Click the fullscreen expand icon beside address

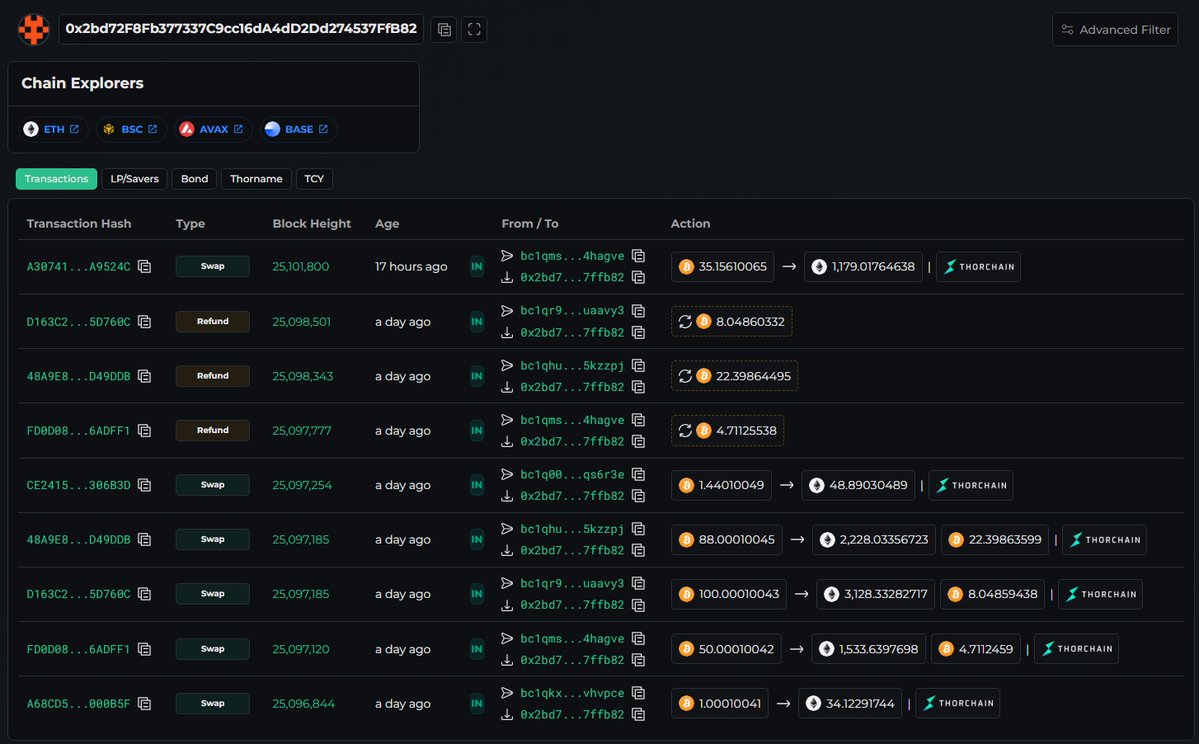pyautogui.click(x=475, y=30)
